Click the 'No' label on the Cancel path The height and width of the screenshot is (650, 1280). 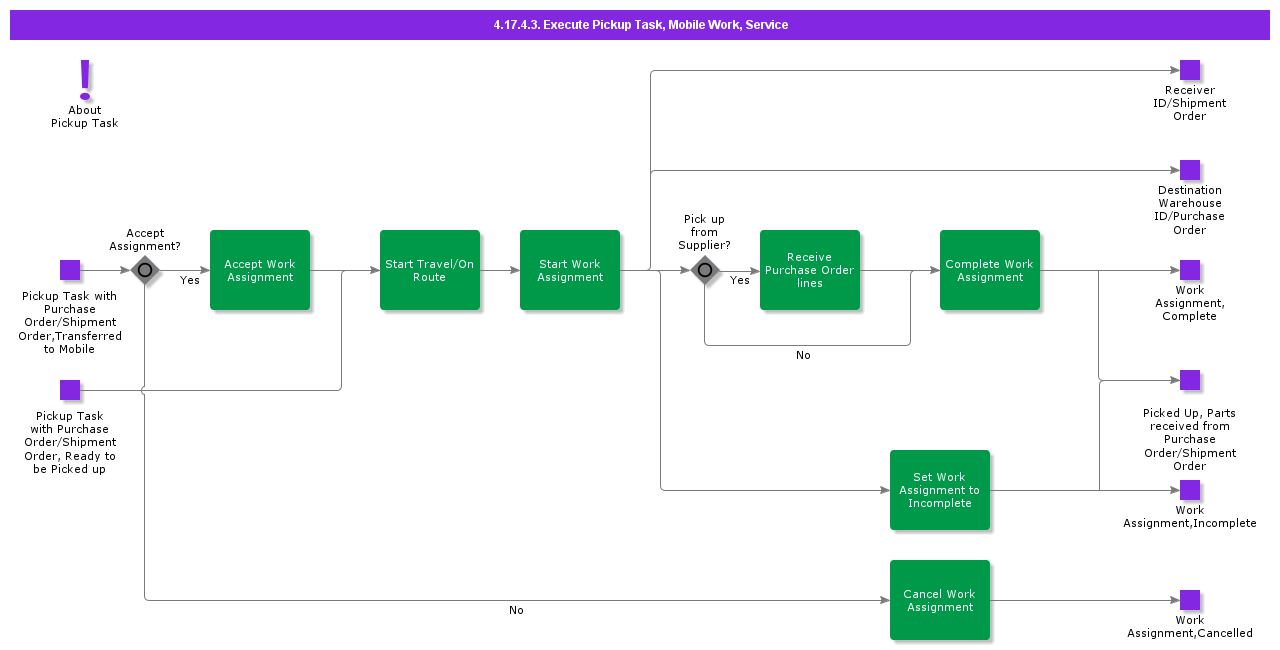[x=516, y=610]
